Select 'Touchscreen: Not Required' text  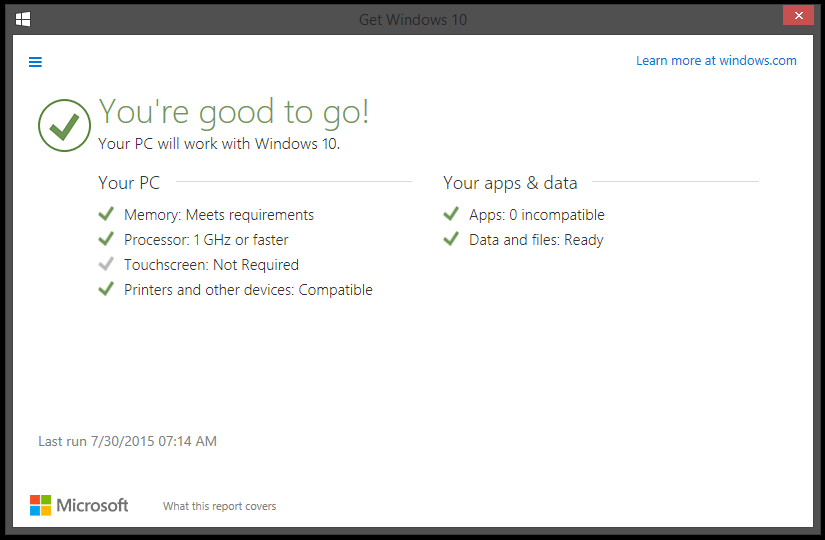coord(212,265)
